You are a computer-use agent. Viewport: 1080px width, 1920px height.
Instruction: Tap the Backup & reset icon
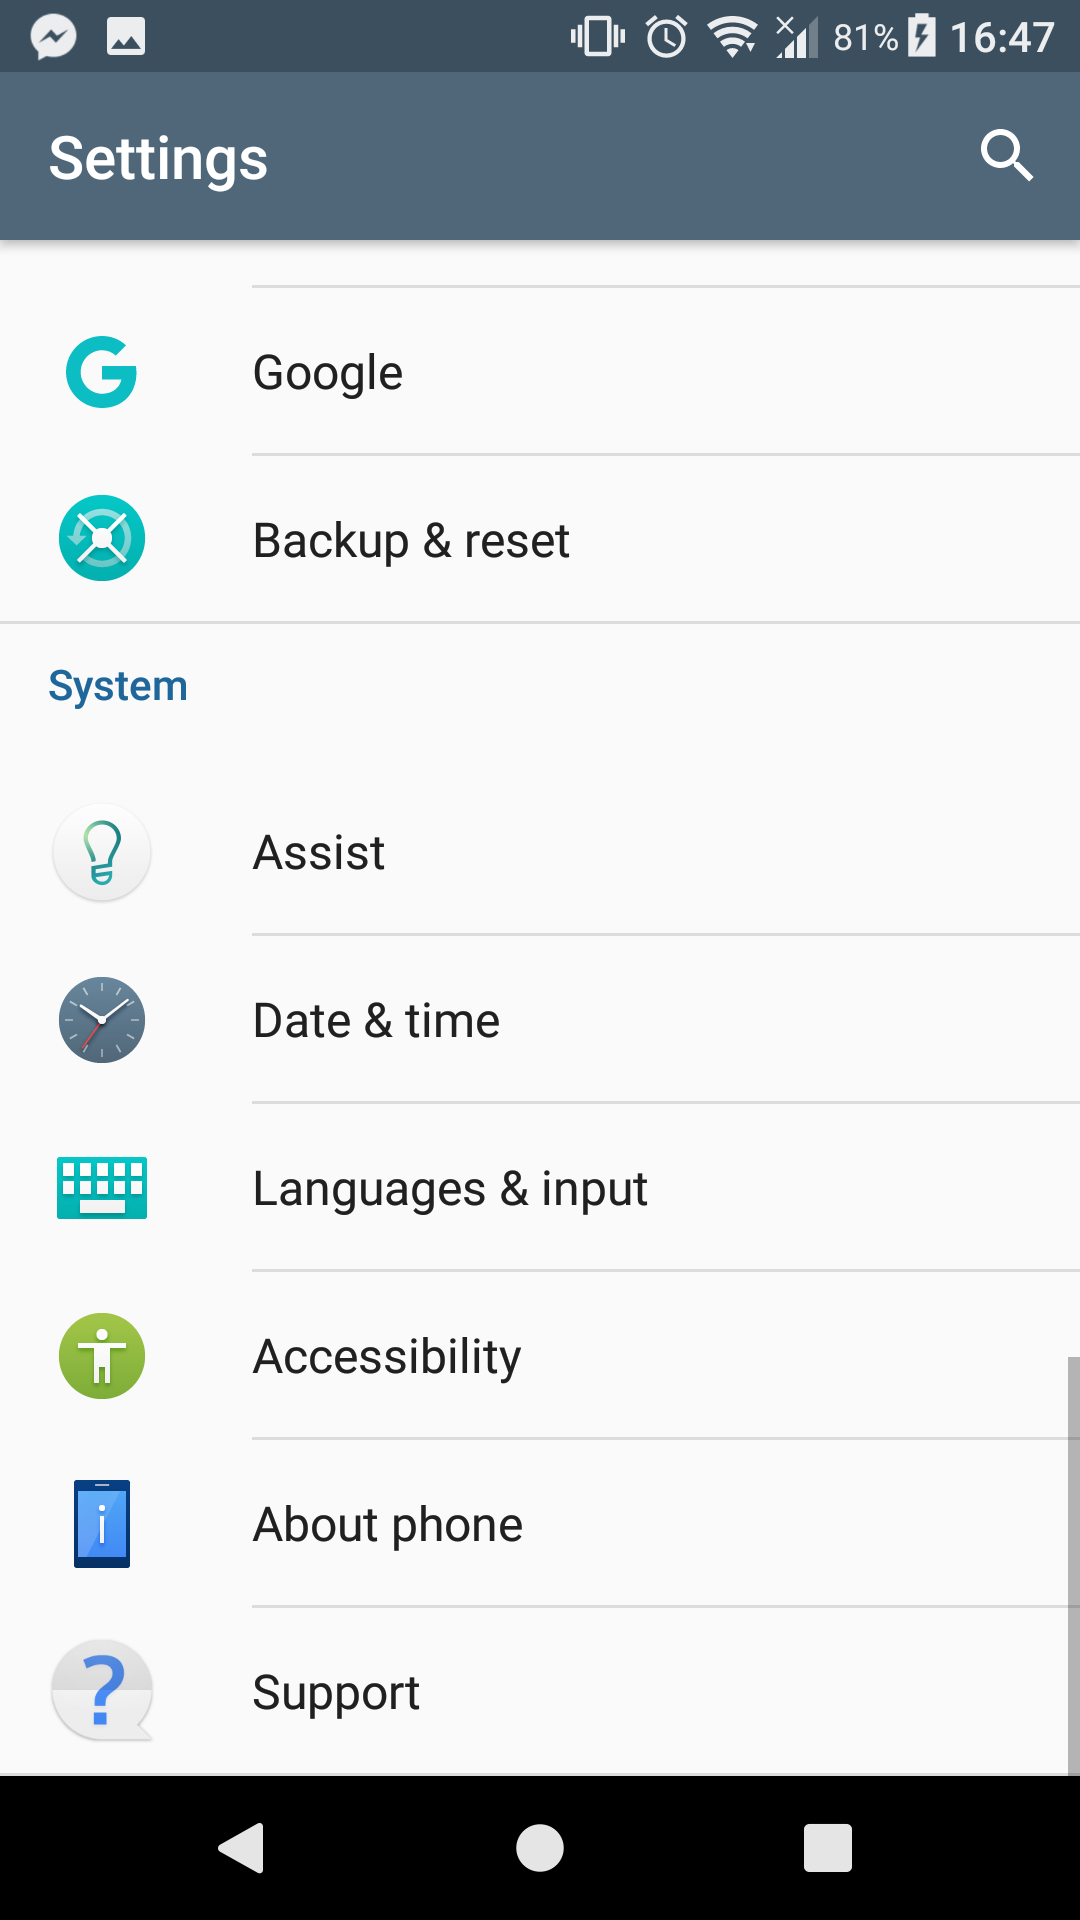[x=101, y=539]
